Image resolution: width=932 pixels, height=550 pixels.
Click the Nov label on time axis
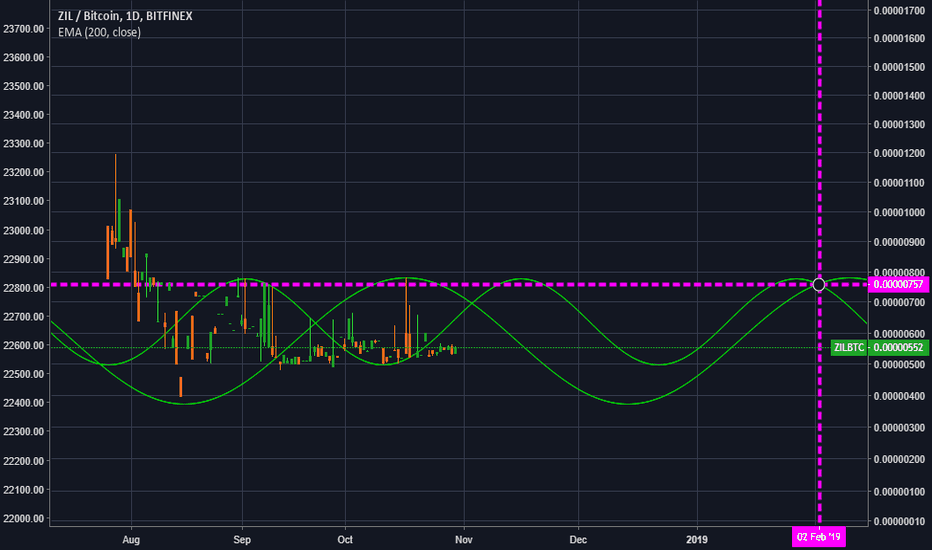(x=464, y=539)
